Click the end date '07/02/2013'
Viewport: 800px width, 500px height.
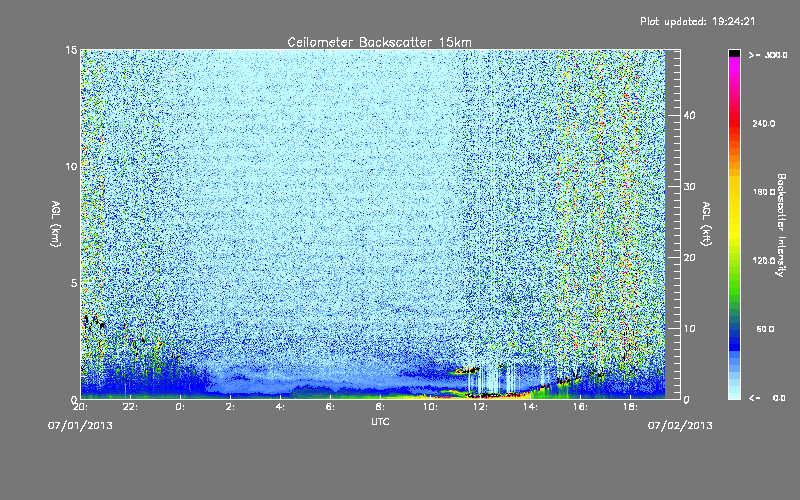tap(680, 426)
